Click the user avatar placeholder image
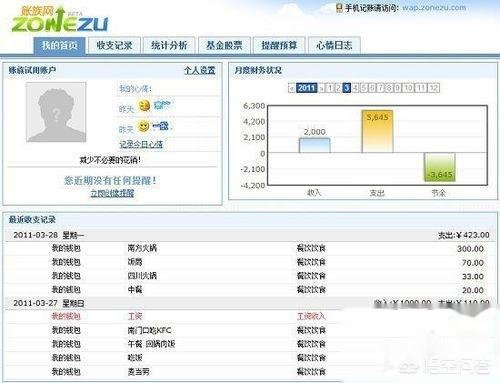The height and width of the screenshot is (383, 500). click(56, 112)
